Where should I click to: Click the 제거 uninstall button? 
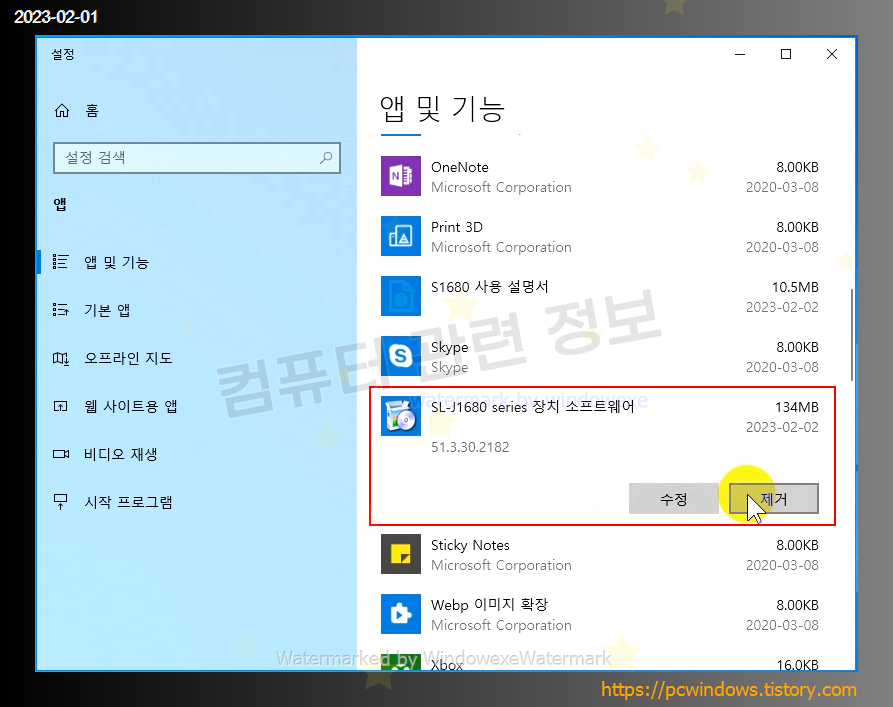point(774,499)
